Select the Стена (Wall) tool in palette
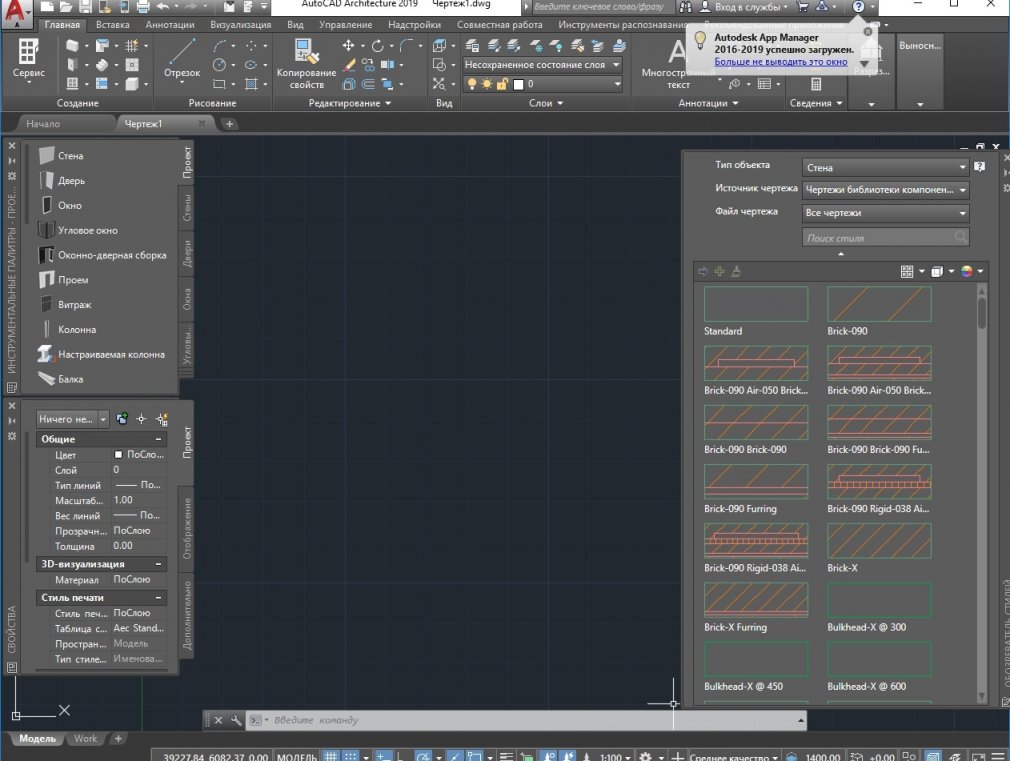The width and height of the screenshot is (1010, 761). [x=70, y=156]
